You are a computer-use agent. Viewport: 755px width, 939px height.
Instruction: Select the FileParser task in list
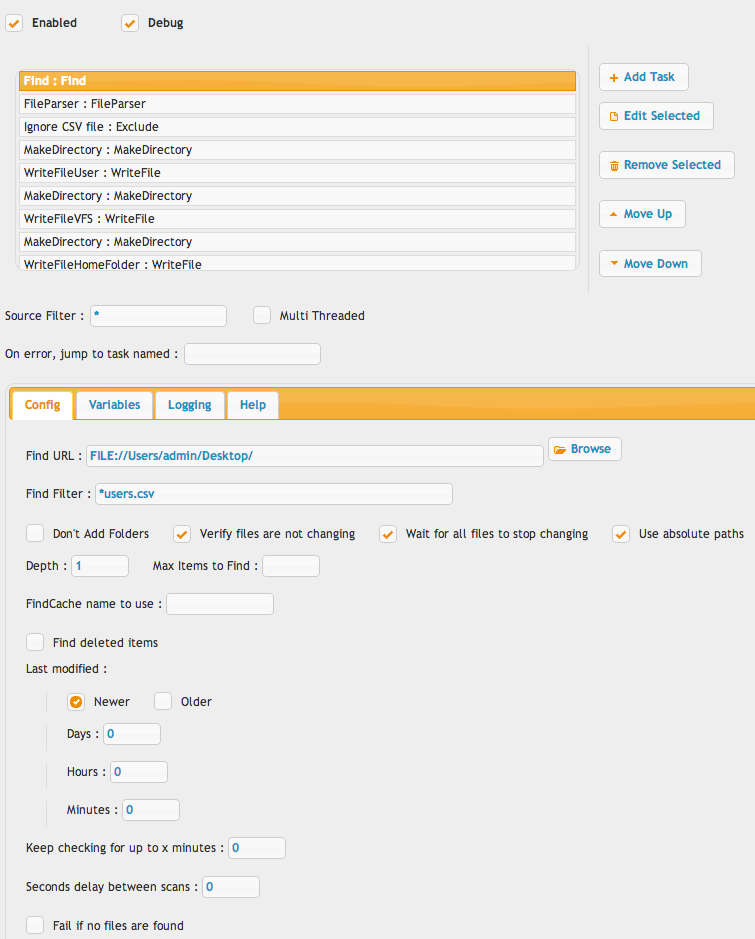pyautogui.click(x=297, y=104)
